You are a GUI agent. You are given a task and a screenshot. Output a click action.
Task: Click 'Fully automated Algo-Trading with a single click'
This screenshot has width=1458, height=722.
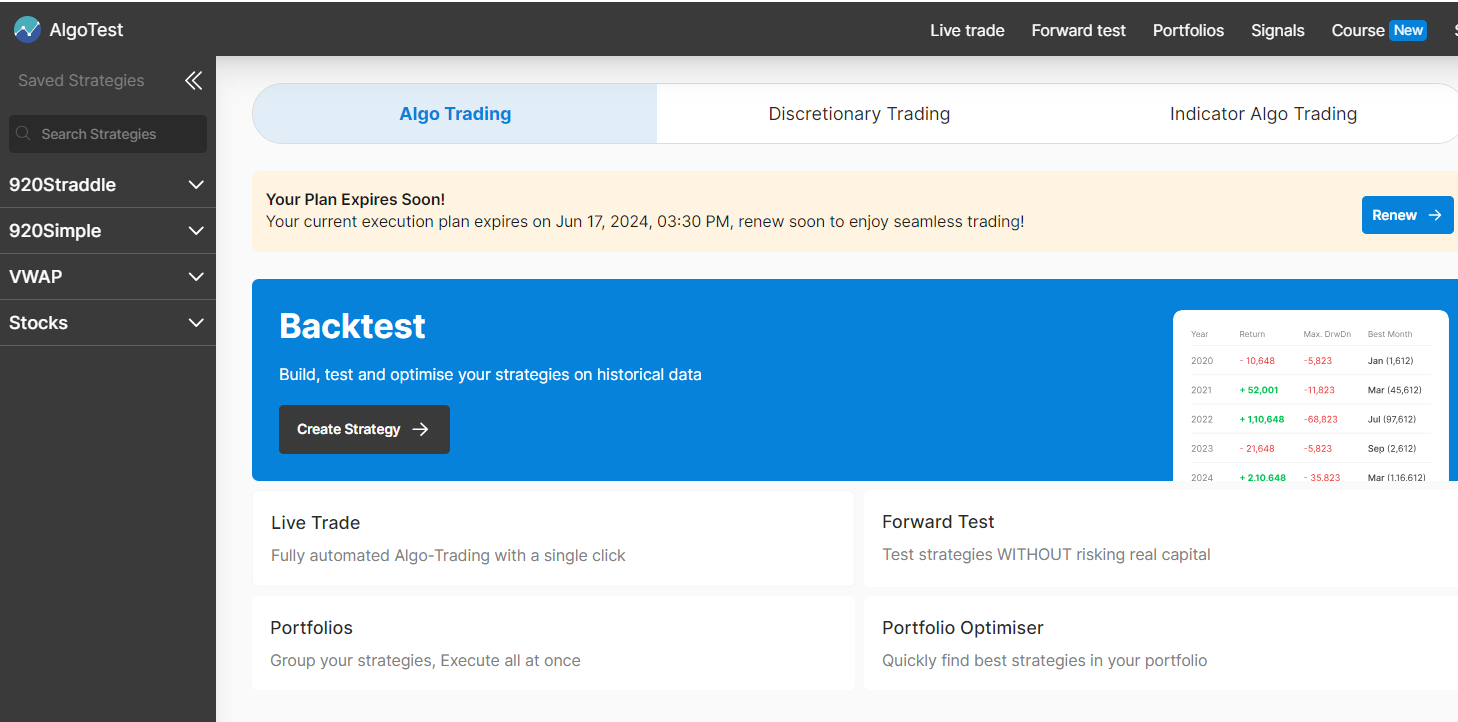click(x=448, y=555)
